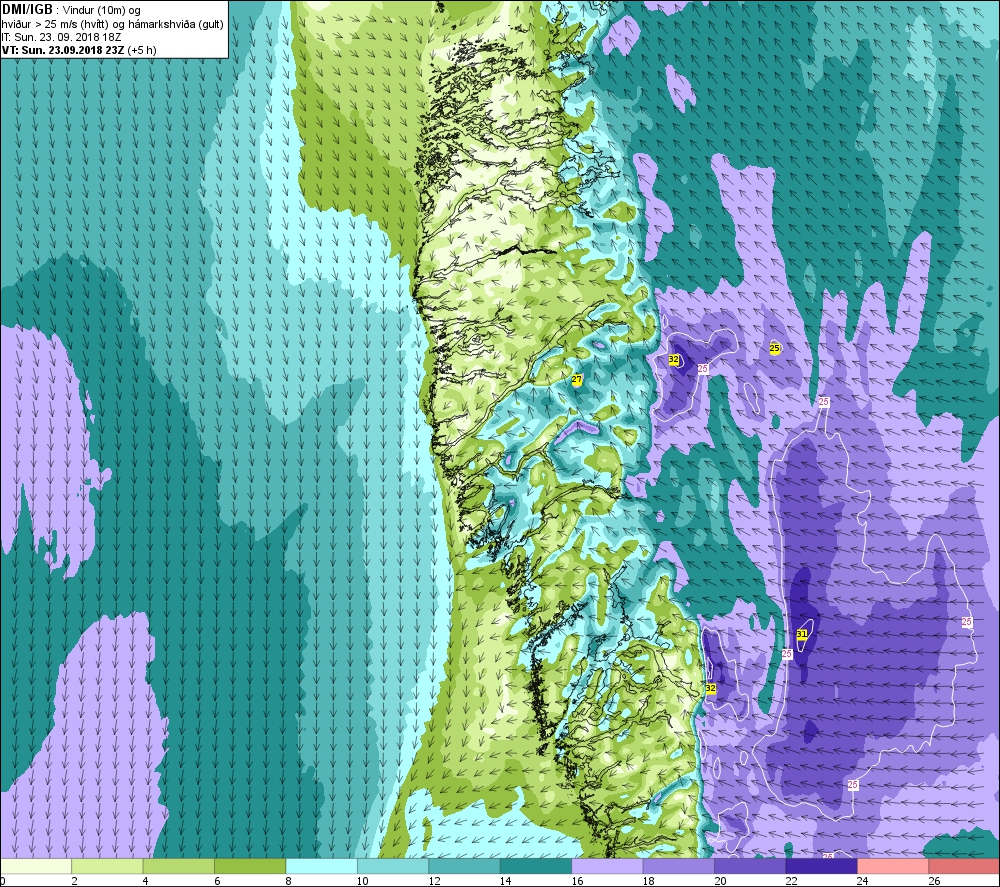Click the 24–26 m/s pink legend swatch
This screenshot has width=1000, height=887.
pyautogui.click(x=893, y=866)
